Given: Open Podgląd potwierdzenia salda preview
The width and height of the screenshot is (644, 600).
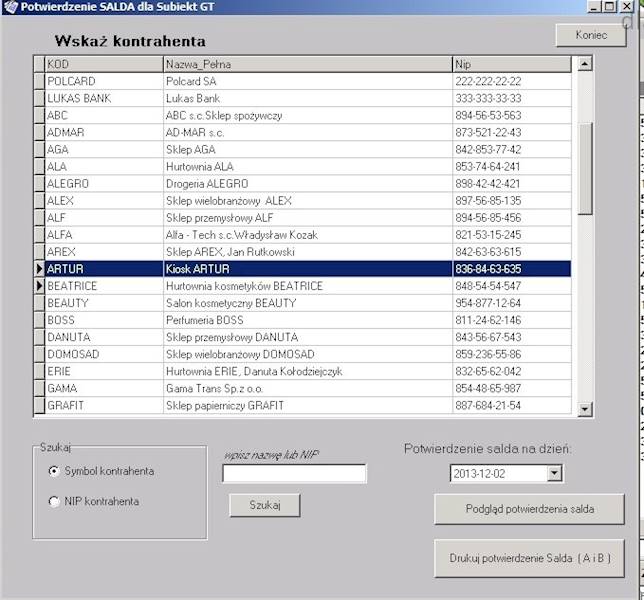Looking at the screenshot, I should 529,509.
